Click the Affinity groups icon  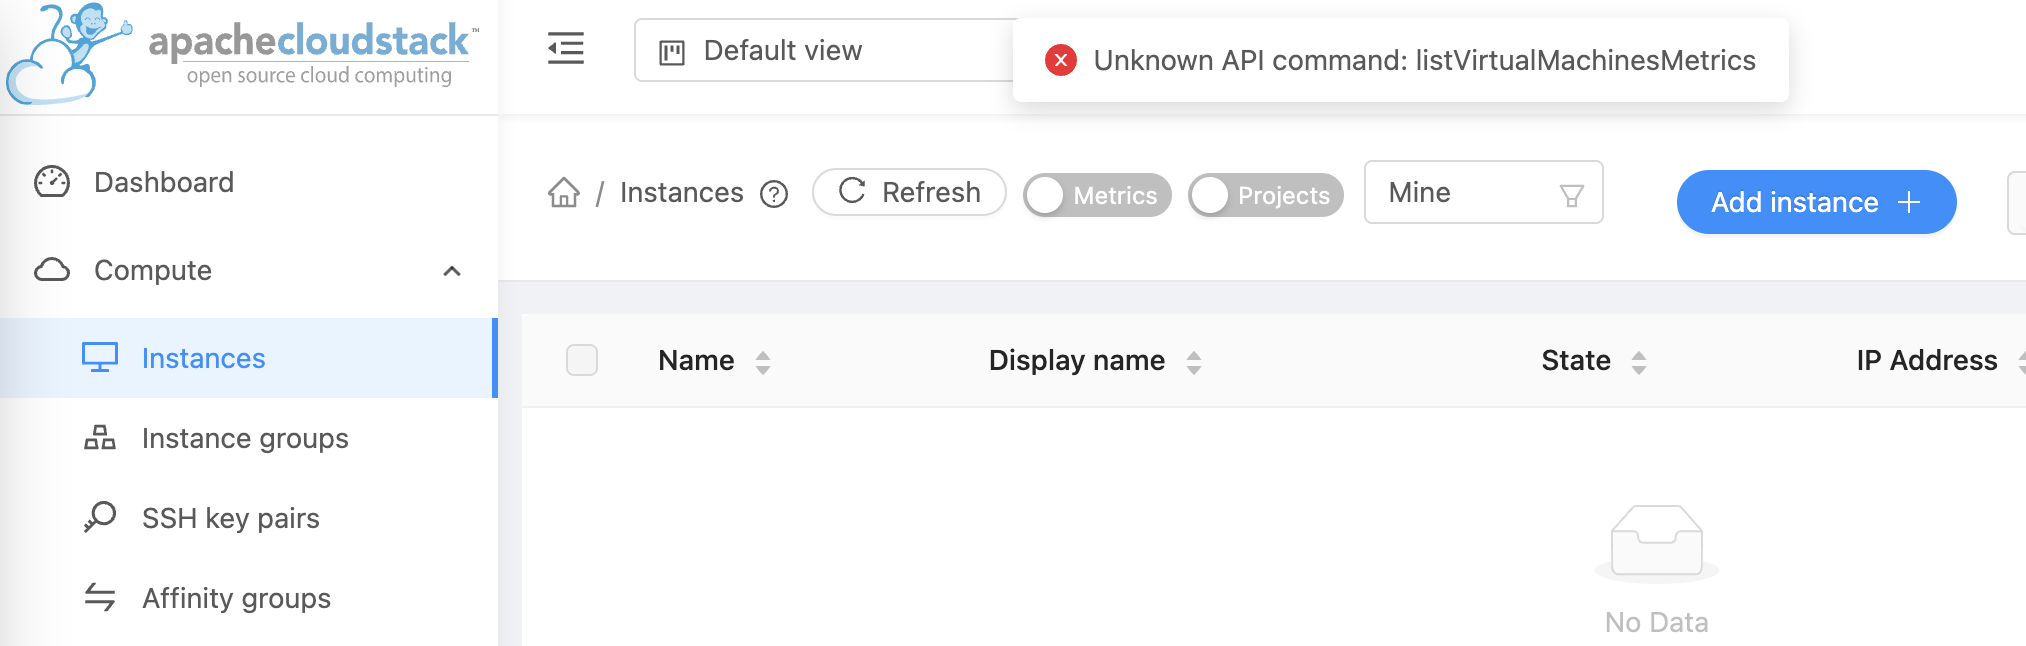pyautogui.click(x=98, y=598)
